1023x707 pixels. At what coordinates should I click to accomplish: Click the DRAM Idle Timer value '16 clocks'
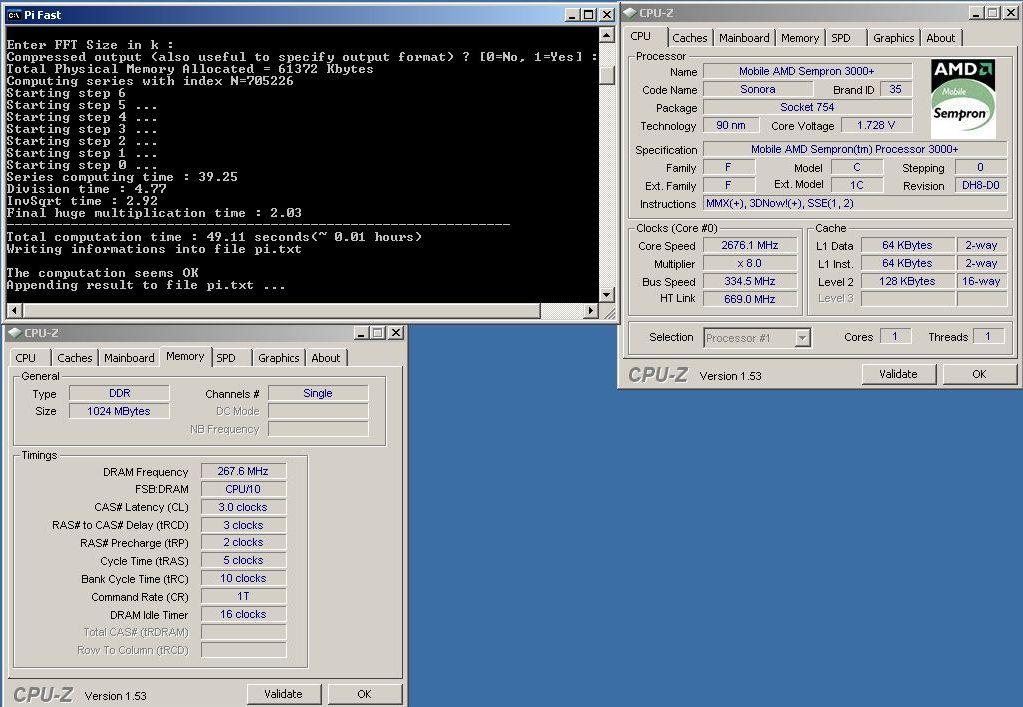[x=243, y=614]
